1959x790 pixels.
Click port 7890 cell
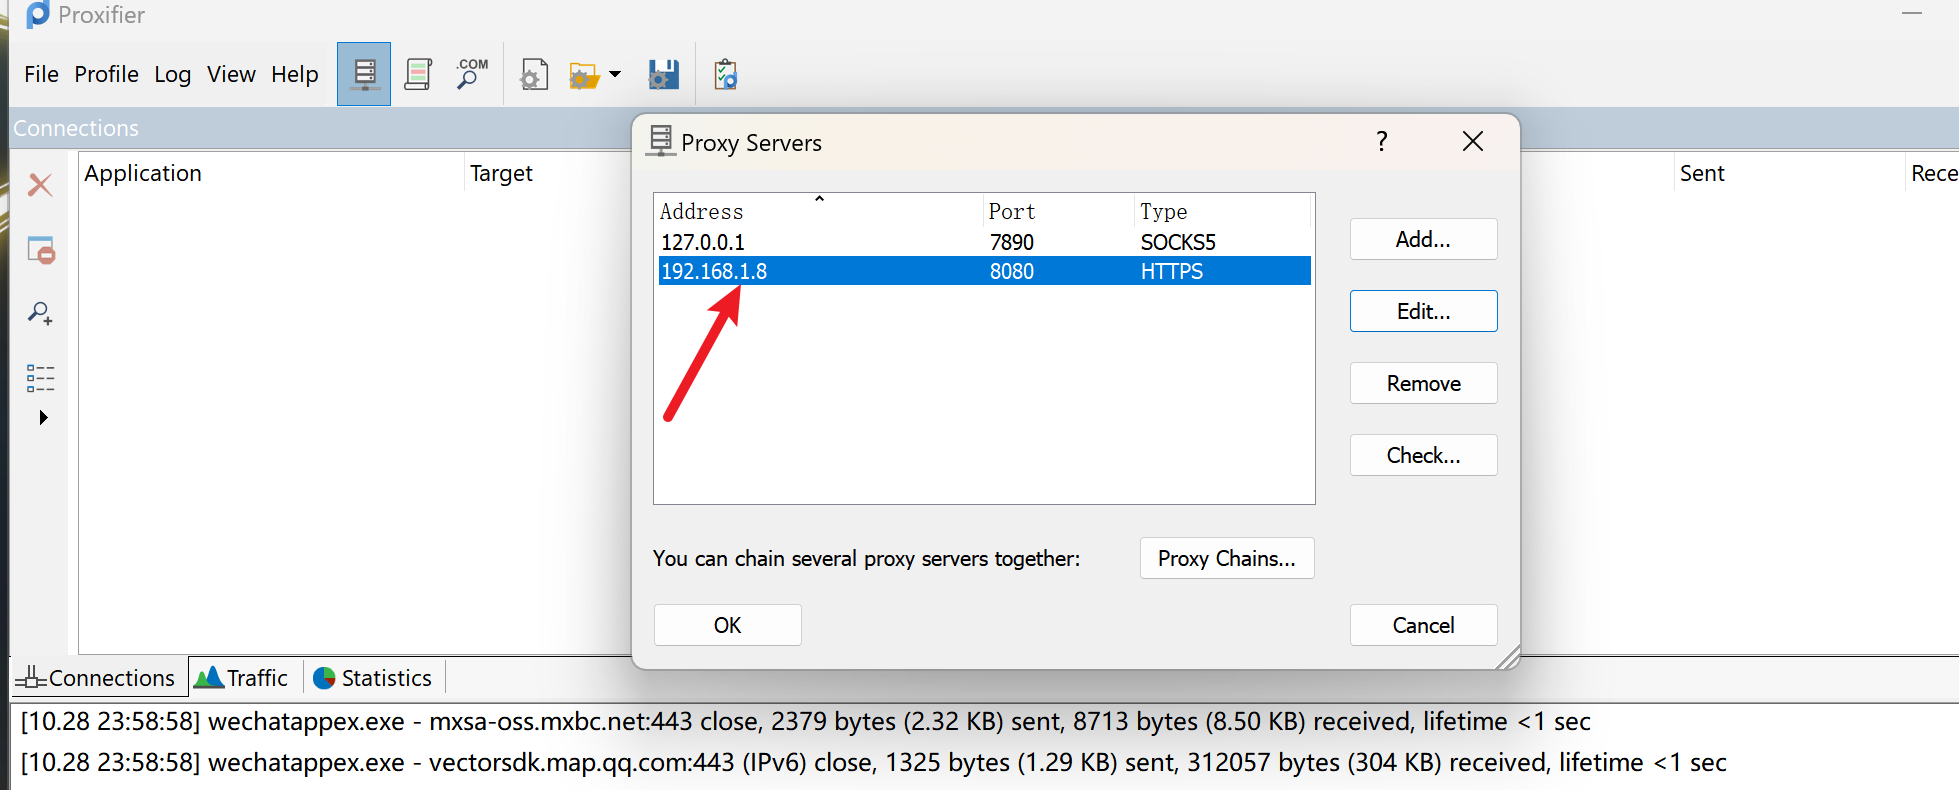coord(1012,242)
